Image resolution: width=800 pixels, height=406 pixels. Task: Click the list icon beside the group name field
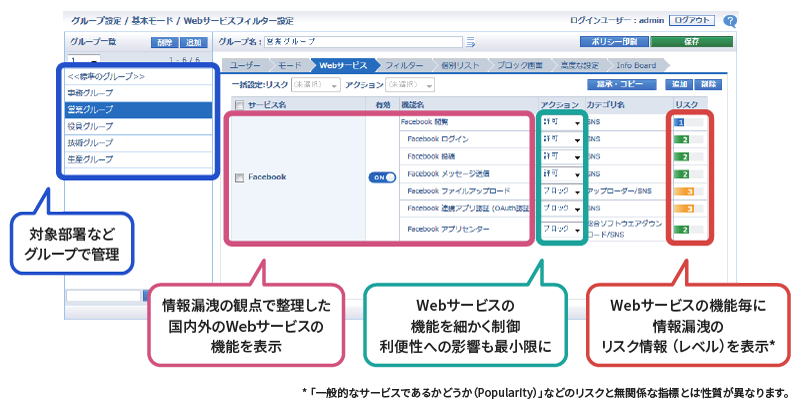click(x=469, y=42)
